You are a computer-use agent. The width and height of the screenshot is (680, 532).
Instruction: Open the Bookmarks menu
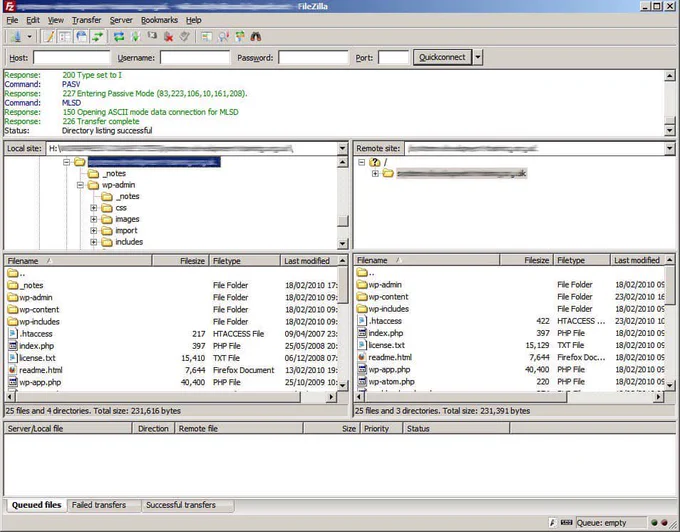point(159,20)
